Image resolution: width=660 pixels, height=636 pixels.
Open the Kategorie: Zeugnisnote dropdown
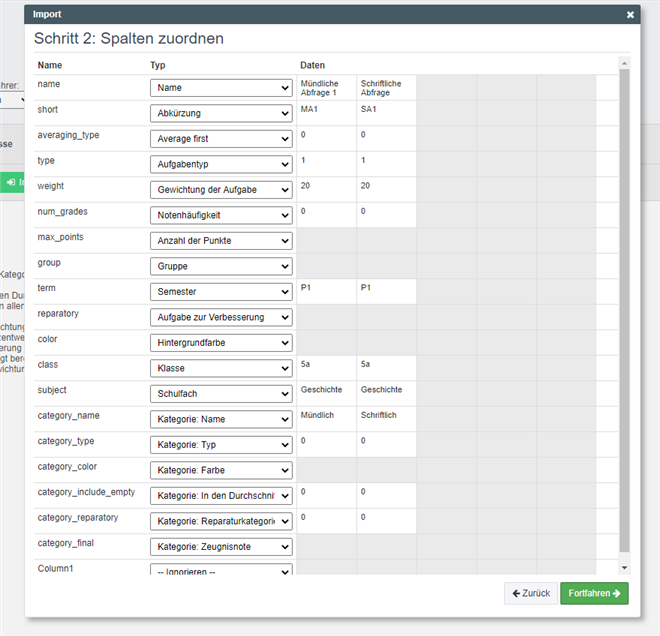(x=221, y=547)
